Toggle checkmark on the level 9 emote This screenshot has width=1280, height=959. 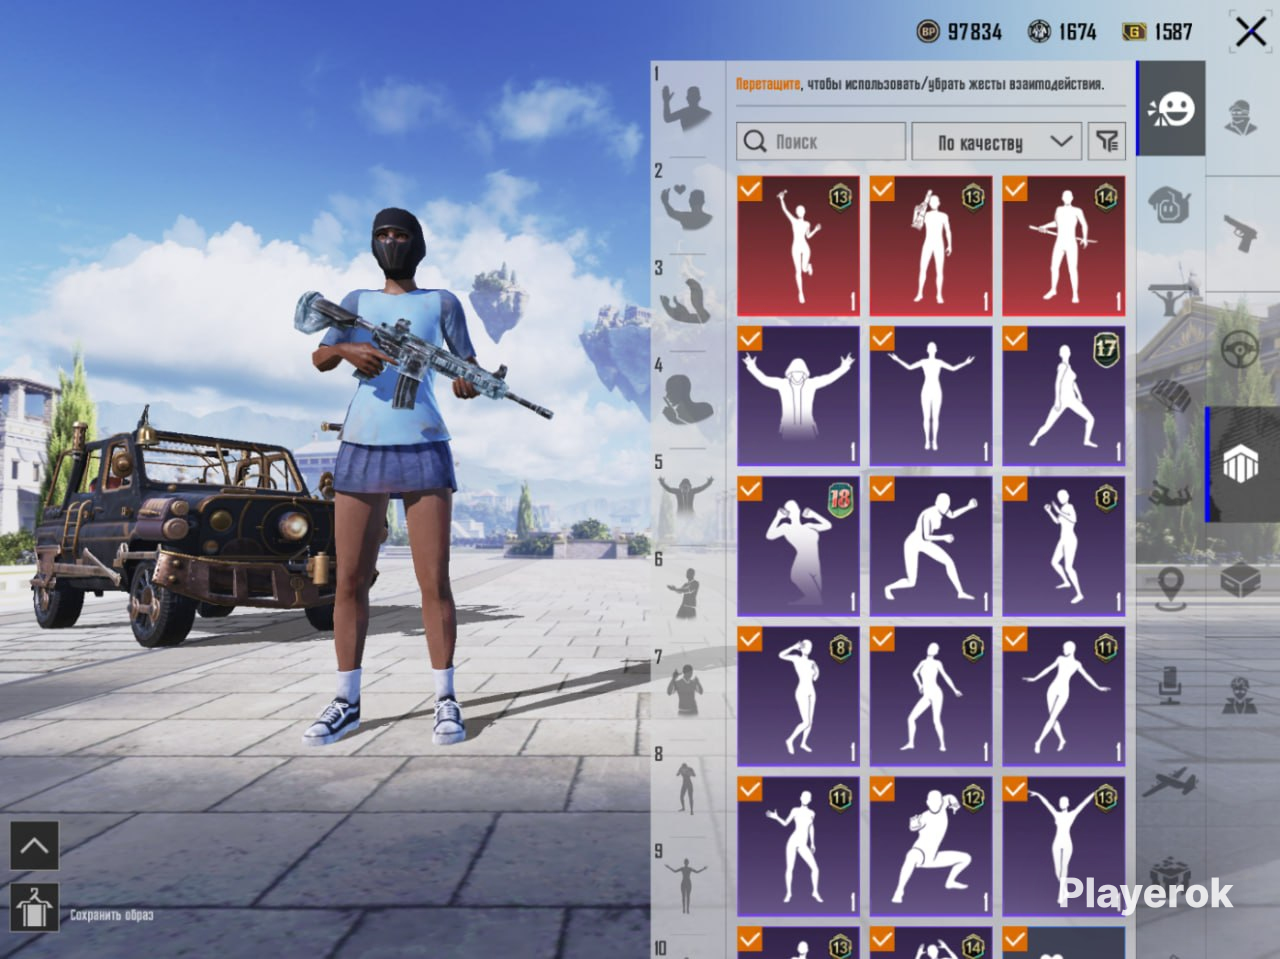(x=882, y=638)
